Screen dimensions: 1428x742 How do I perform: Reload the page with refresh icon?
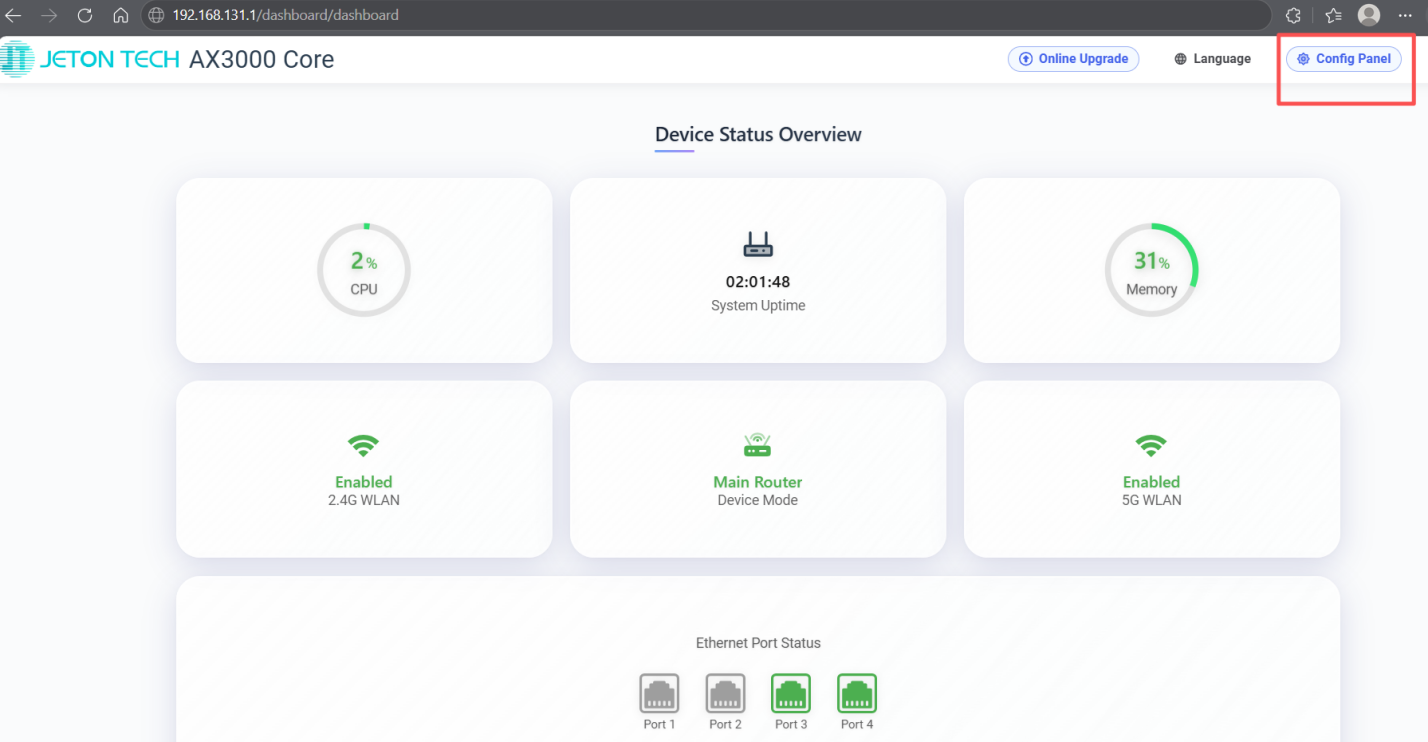tap(85, 15)
